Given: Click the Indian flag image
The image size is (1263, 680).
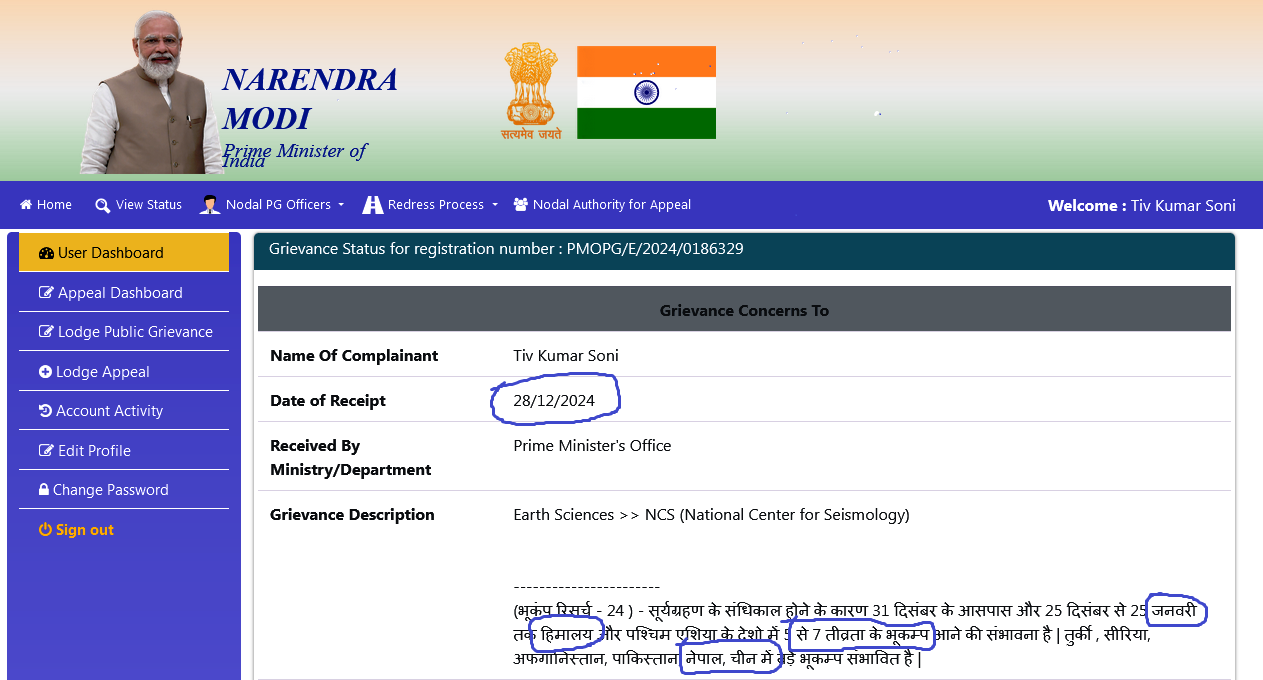Looking at the screenshot, I should [x=646, y=93].
